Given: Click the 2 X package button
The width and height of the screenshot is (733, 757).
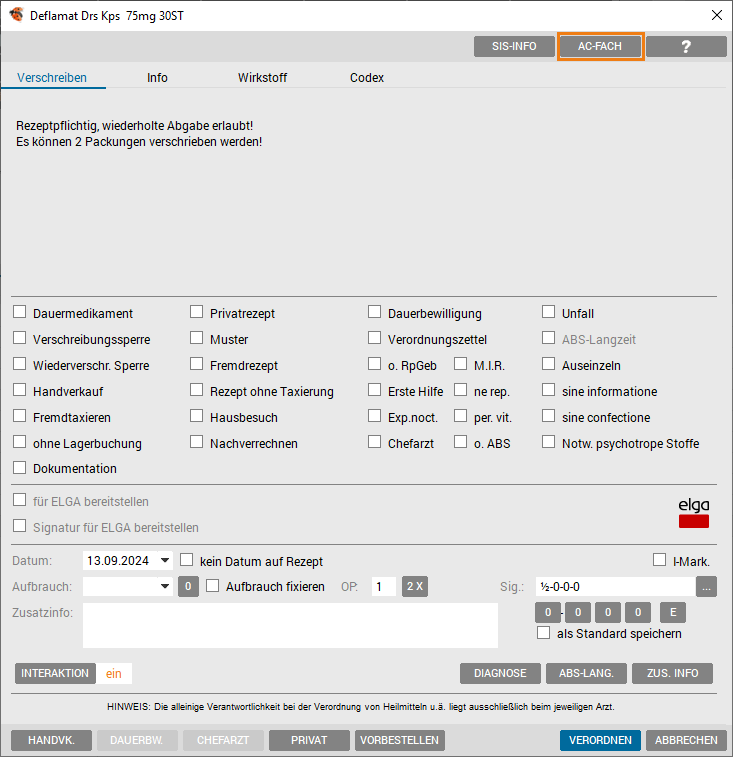Looking at the screenshot, I should click(415, 587).
